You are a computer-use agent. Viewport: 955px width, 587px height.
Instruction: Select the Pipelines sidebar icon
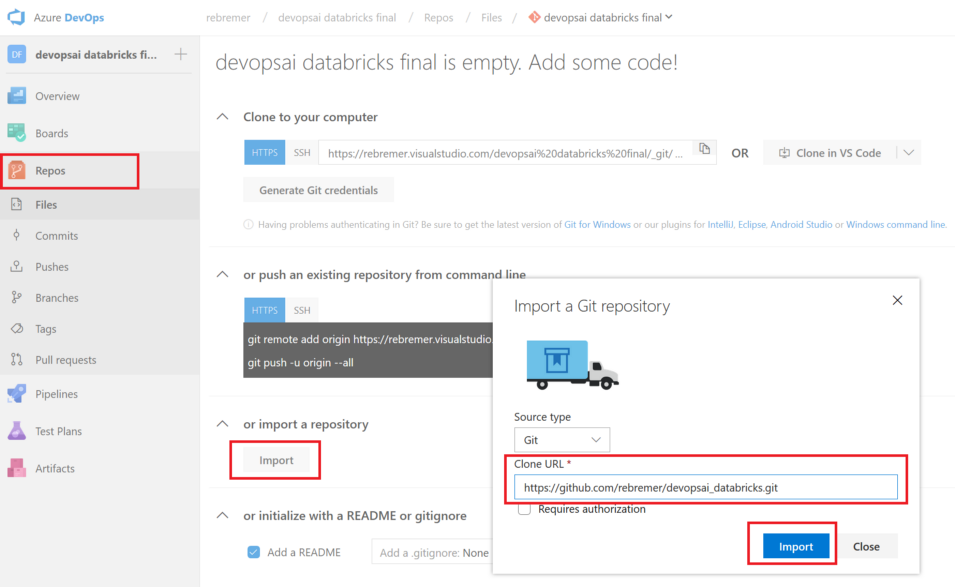coord(16,394)
